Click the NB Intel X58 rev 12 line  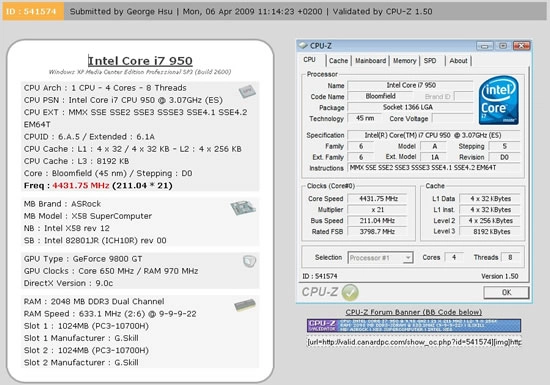[67, 228]
